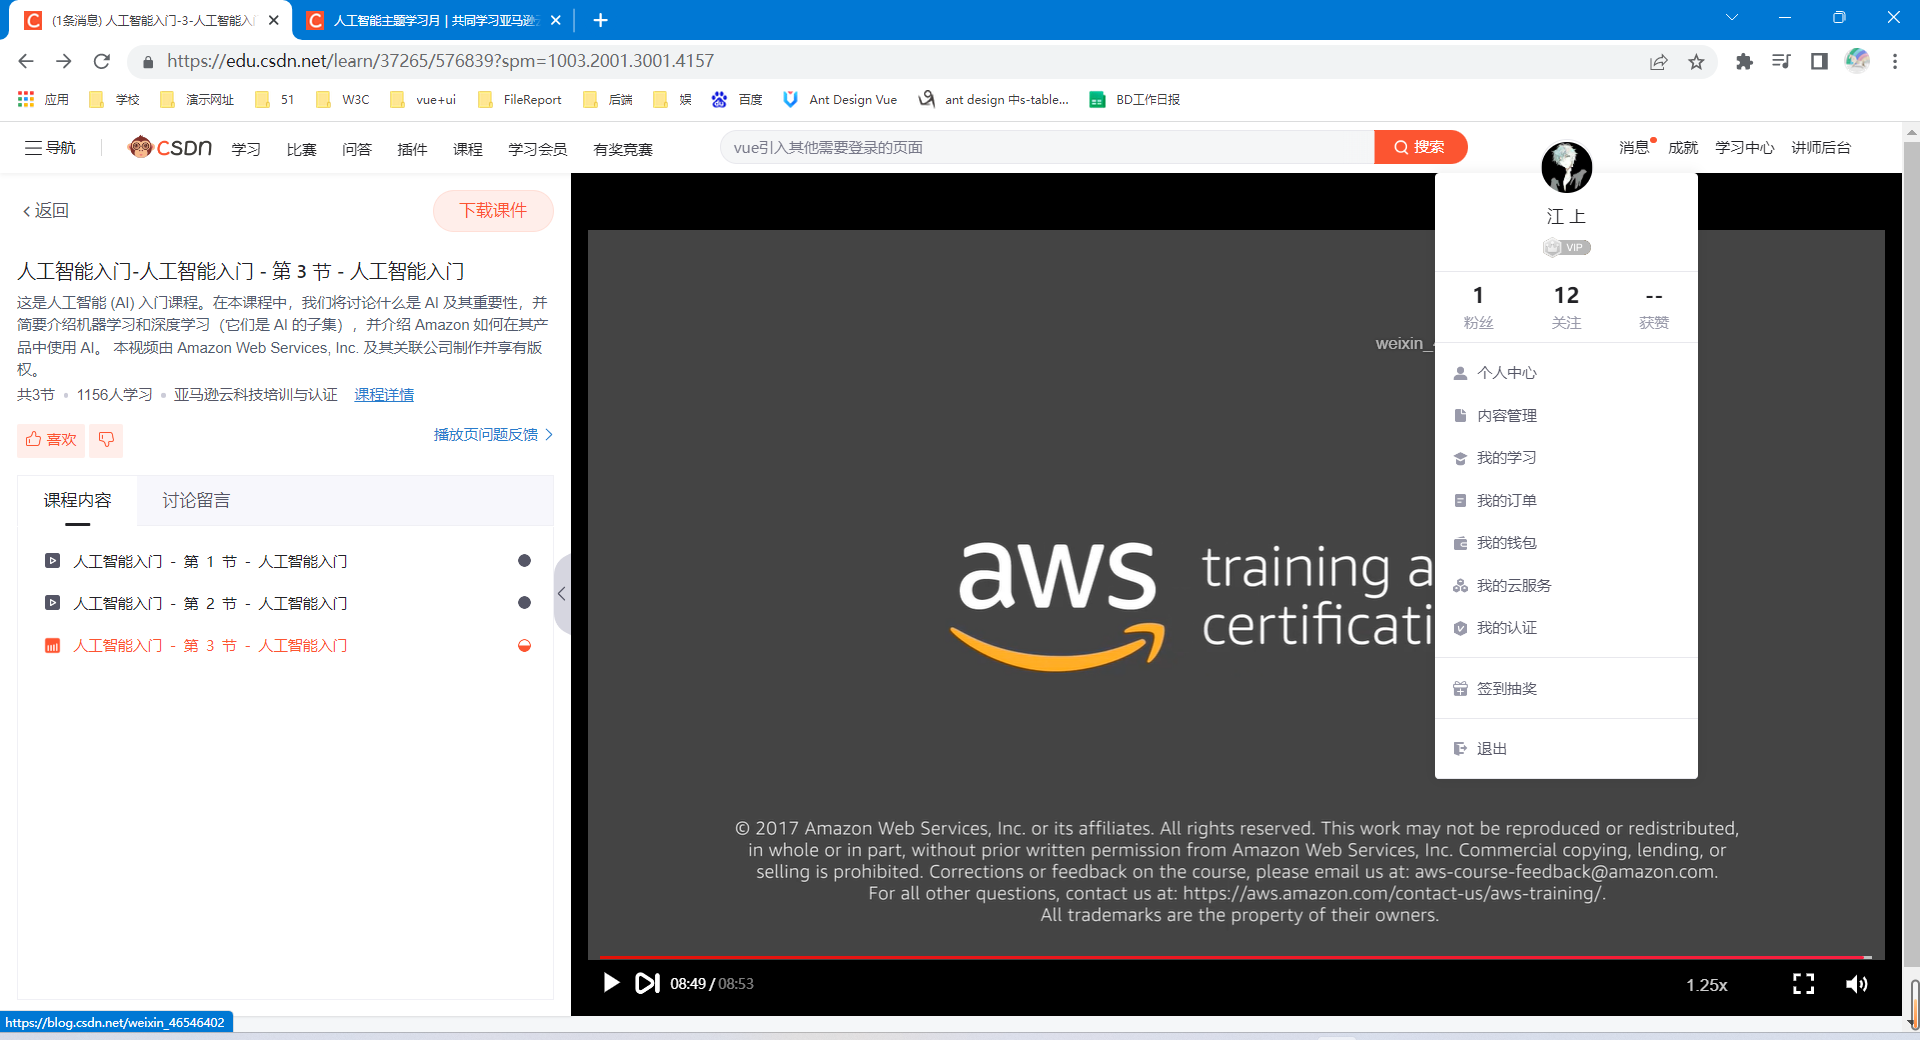This screenshot has height=1040, width=1920.
Task: Mute the video with the speaker icon
Action: coord(1857,984)
